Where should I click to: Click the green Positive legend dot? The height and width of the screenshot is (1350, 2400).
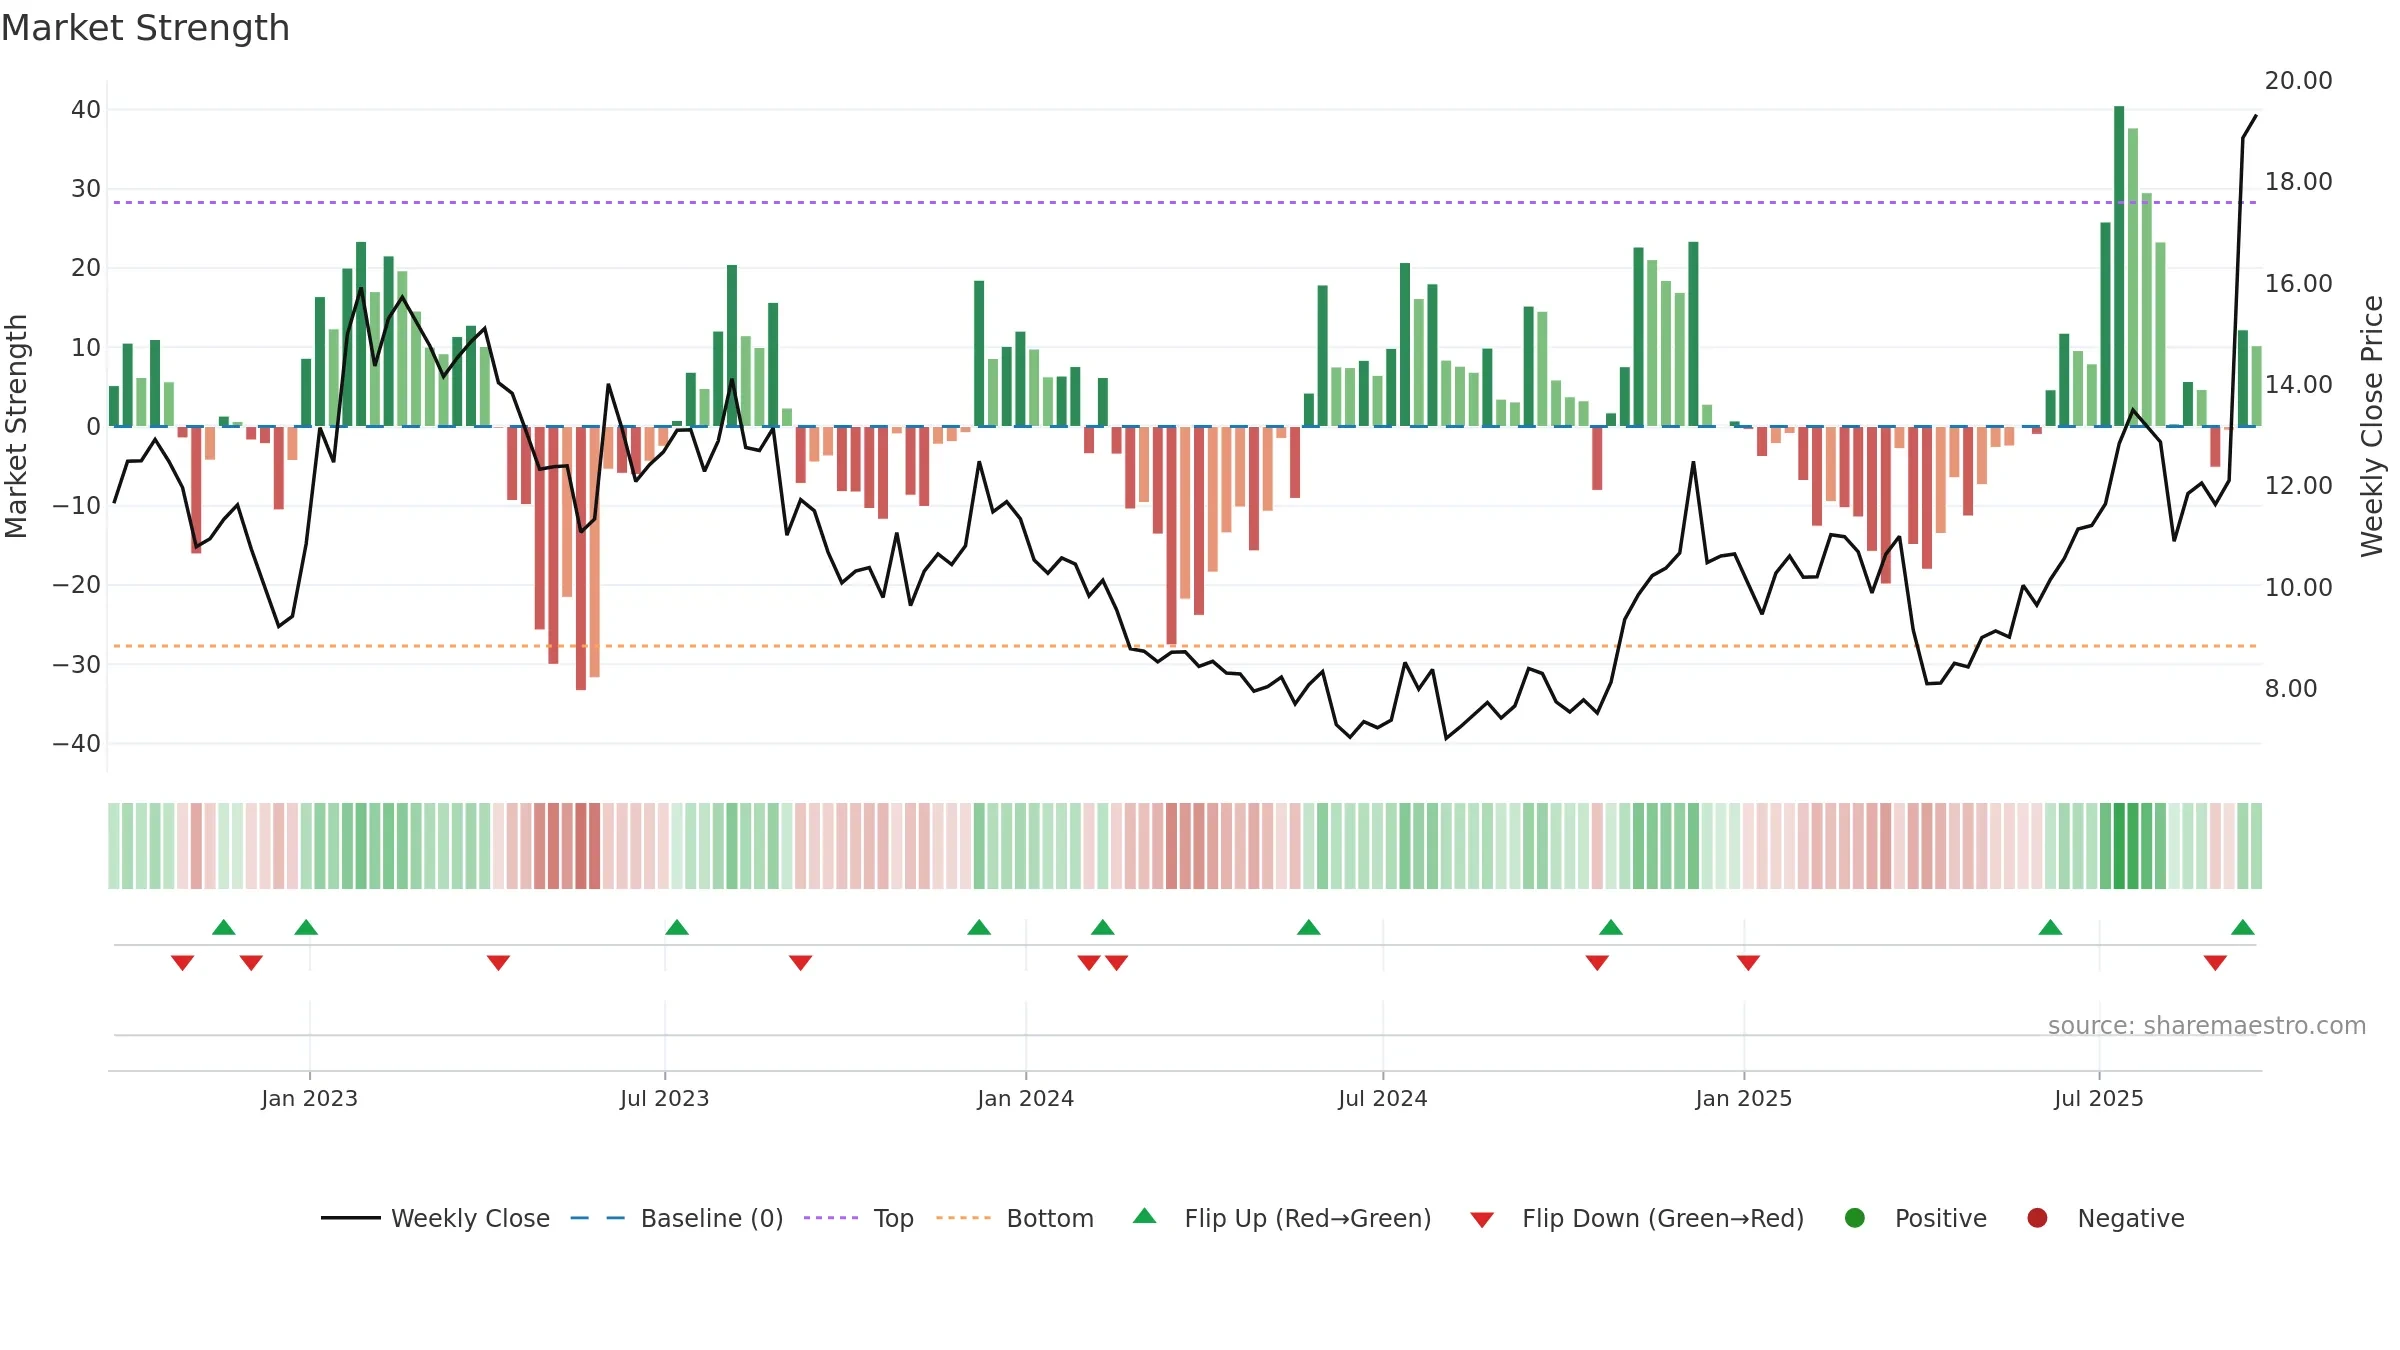pyautogui.click(x=1855, y=1218)
